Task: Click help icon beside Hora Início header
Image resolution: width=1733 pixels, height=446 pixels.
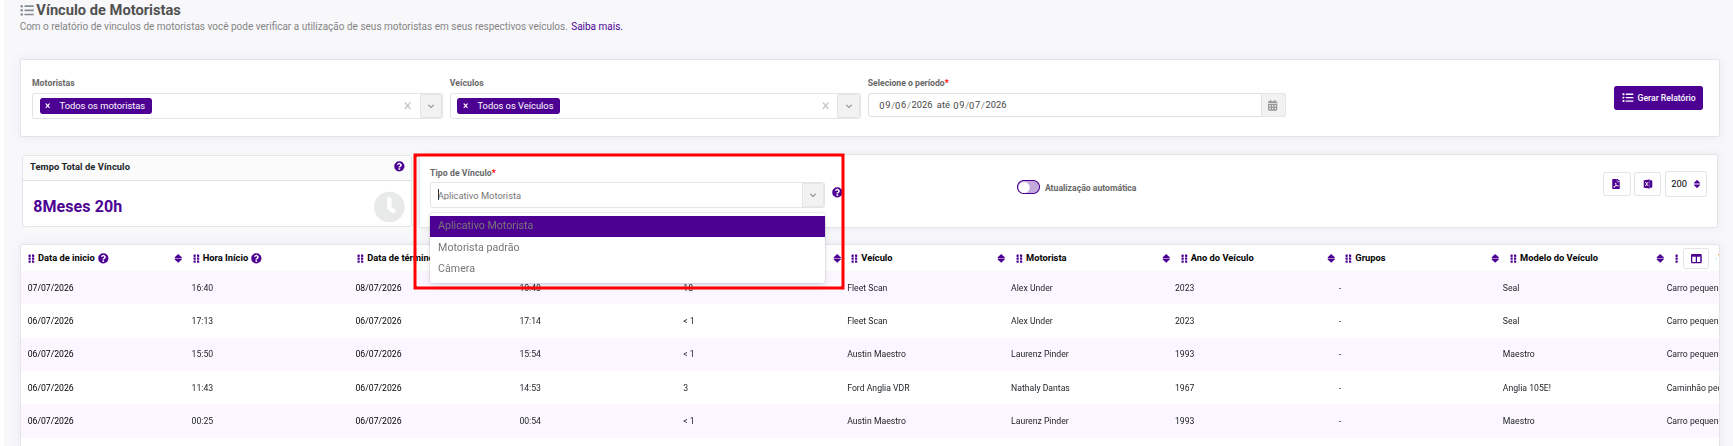Action: [256, 258]
